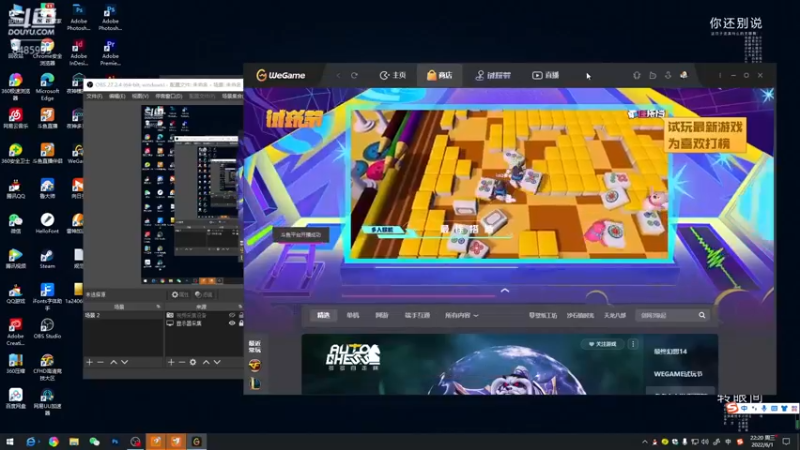Expand the 所有内容 dropdown

tap(461, 315)
